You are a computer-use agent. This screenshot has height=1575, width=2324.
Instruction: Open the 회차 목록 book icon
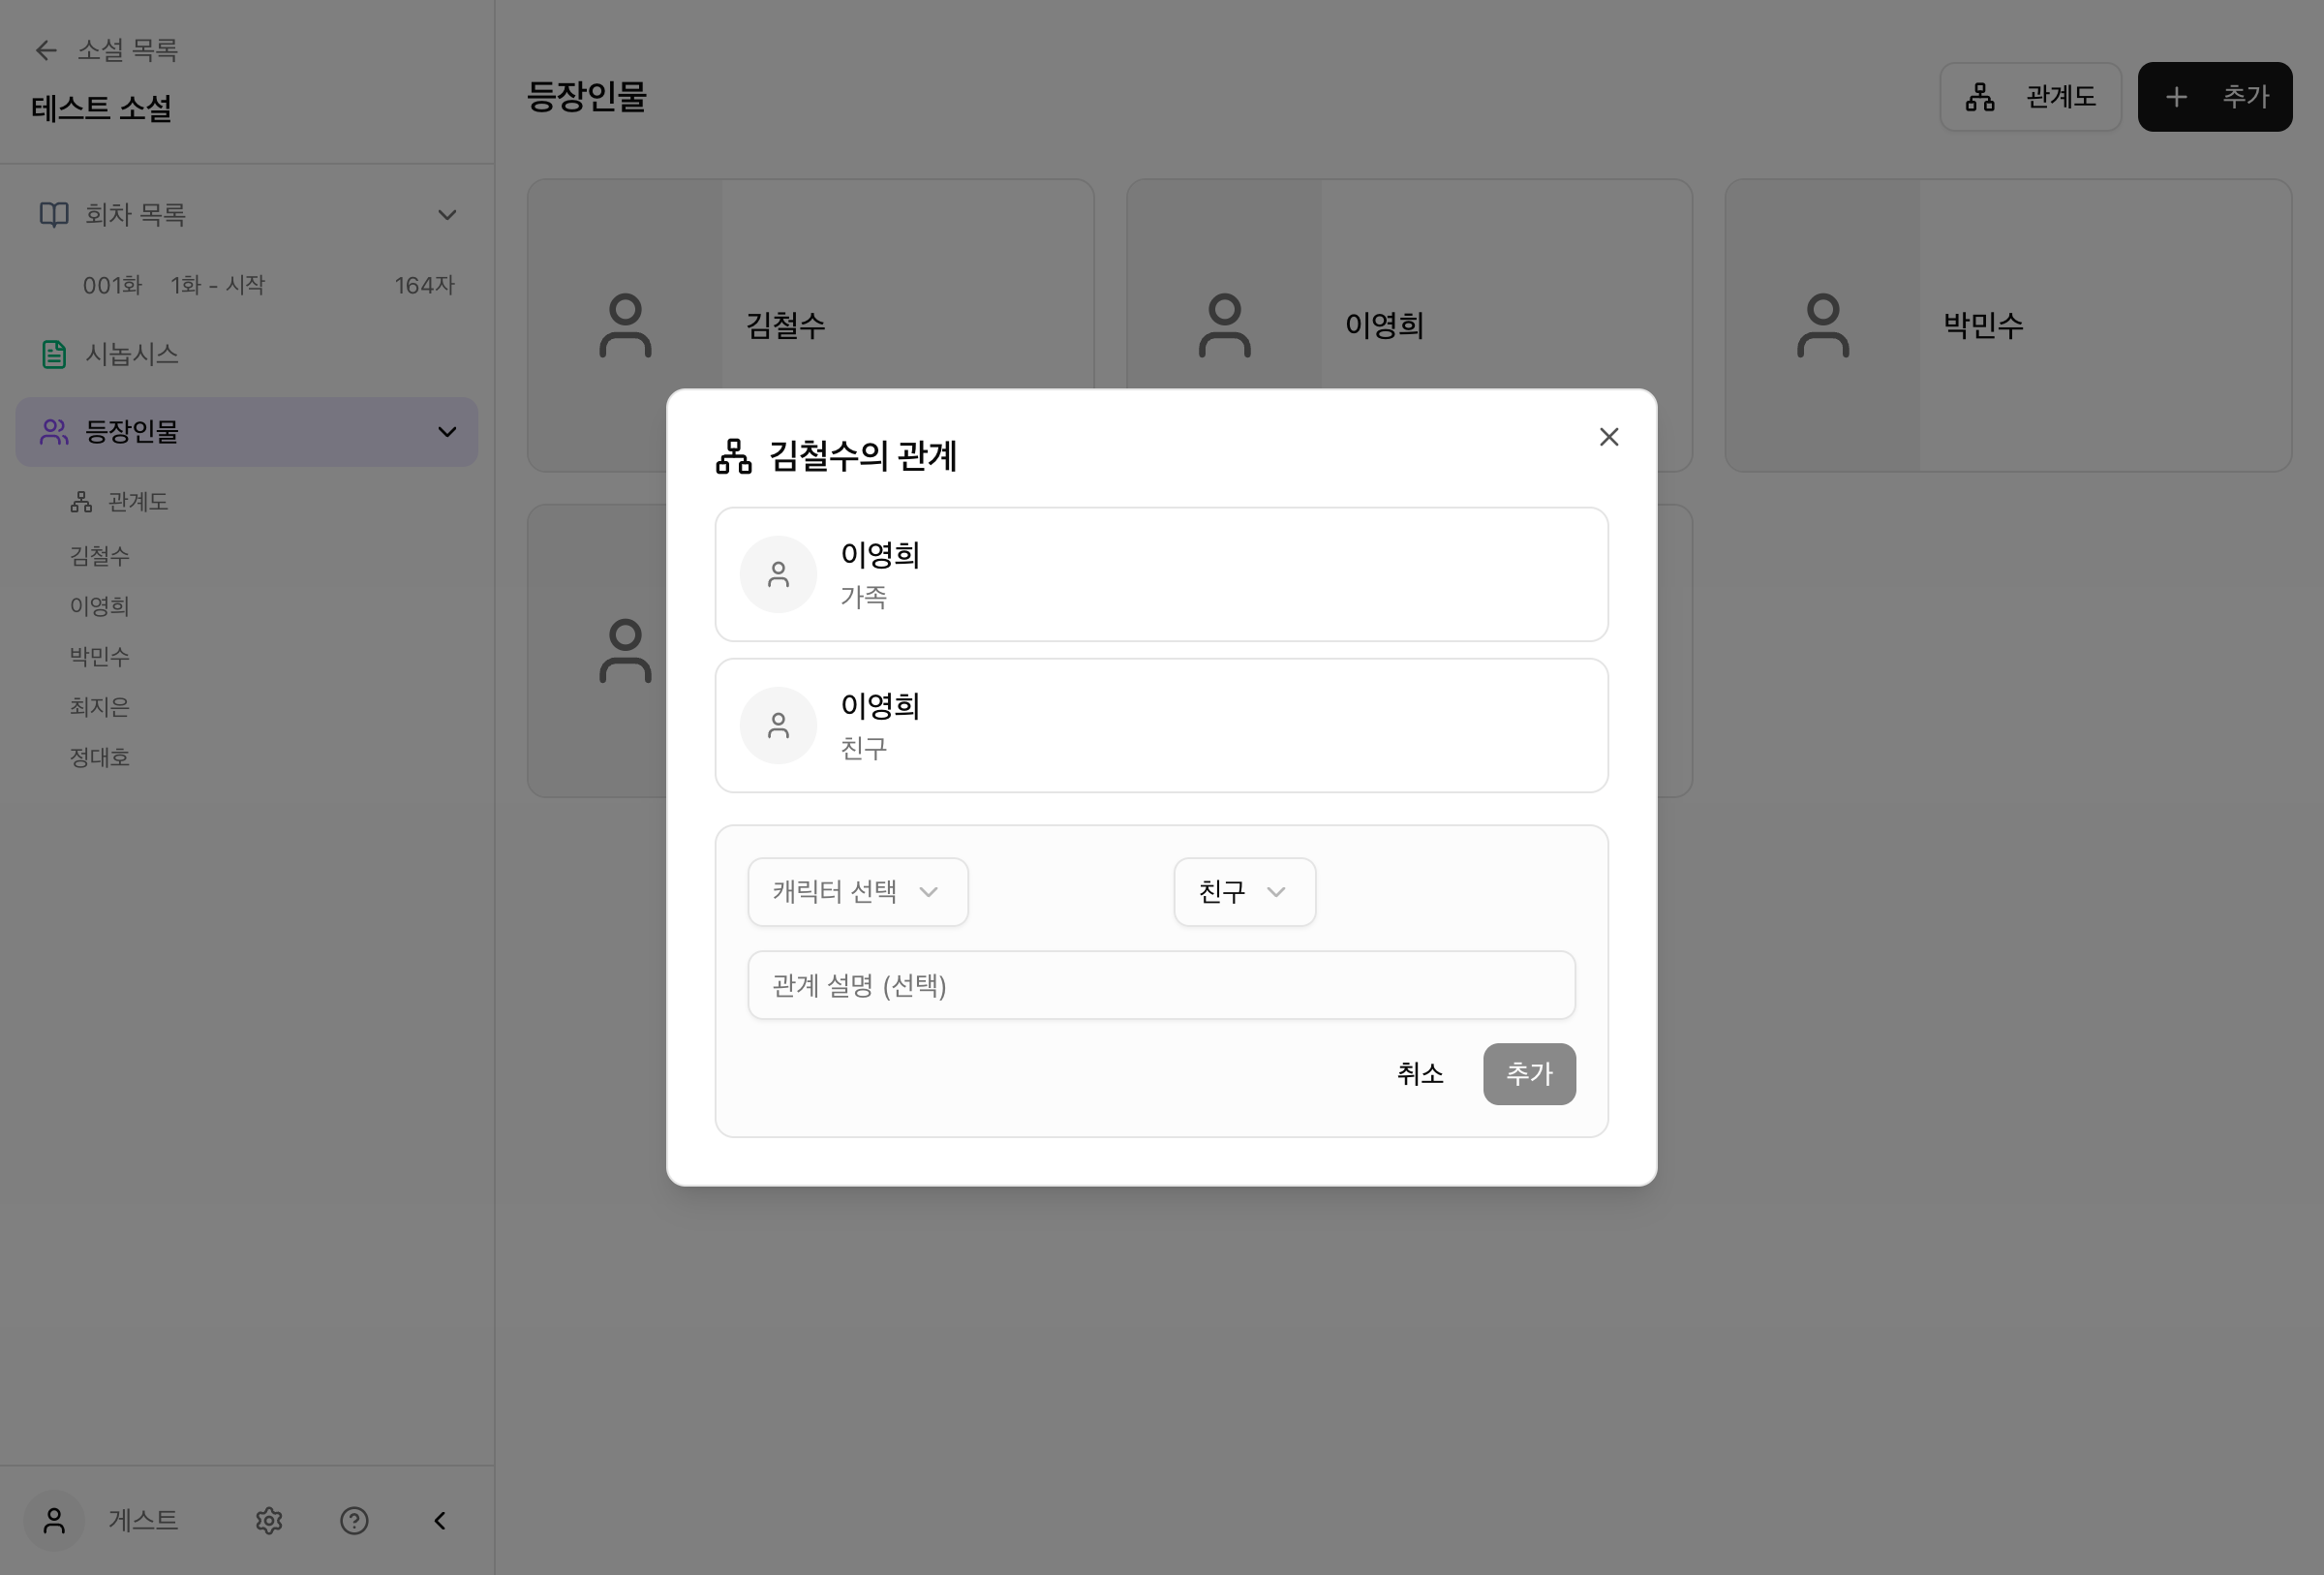pyautogui.click(x=53, y=214)
